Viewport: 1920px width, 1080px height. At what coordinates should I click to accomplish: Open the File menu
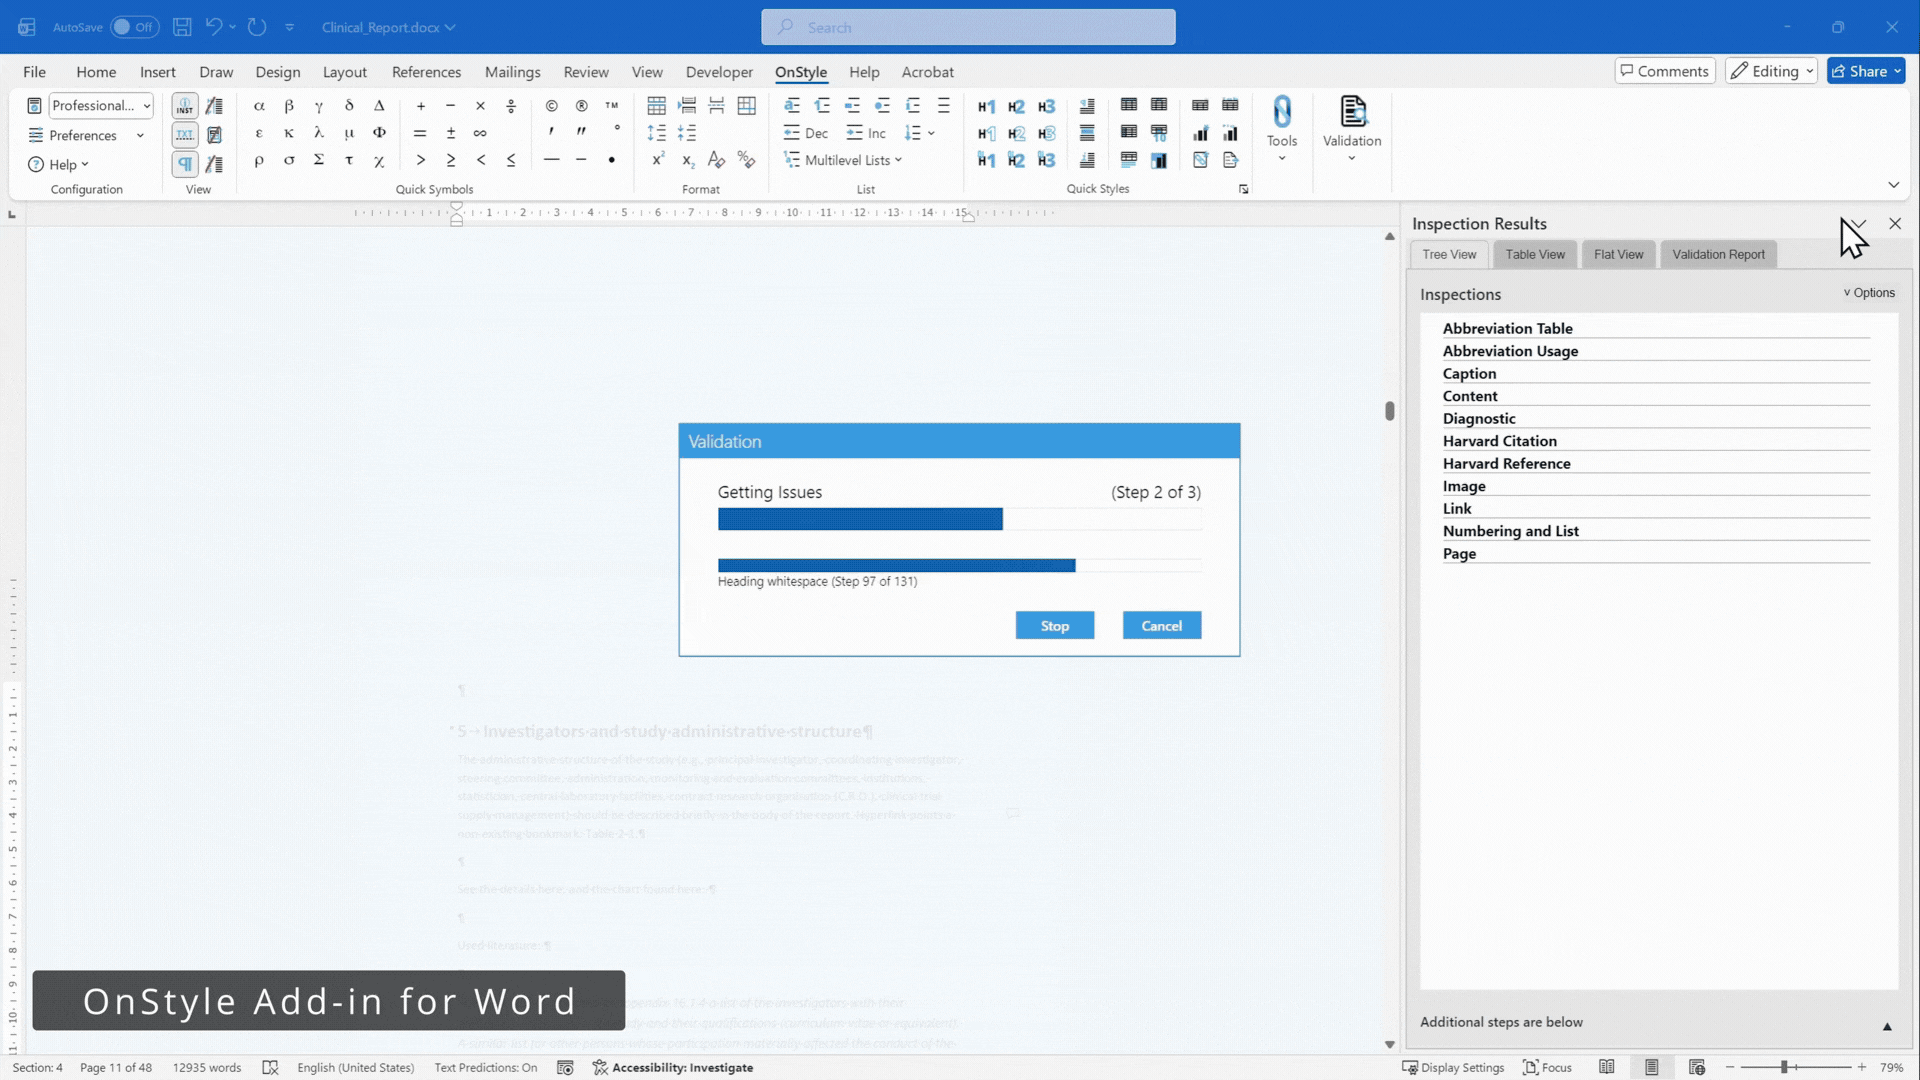(x=34, y=72)
